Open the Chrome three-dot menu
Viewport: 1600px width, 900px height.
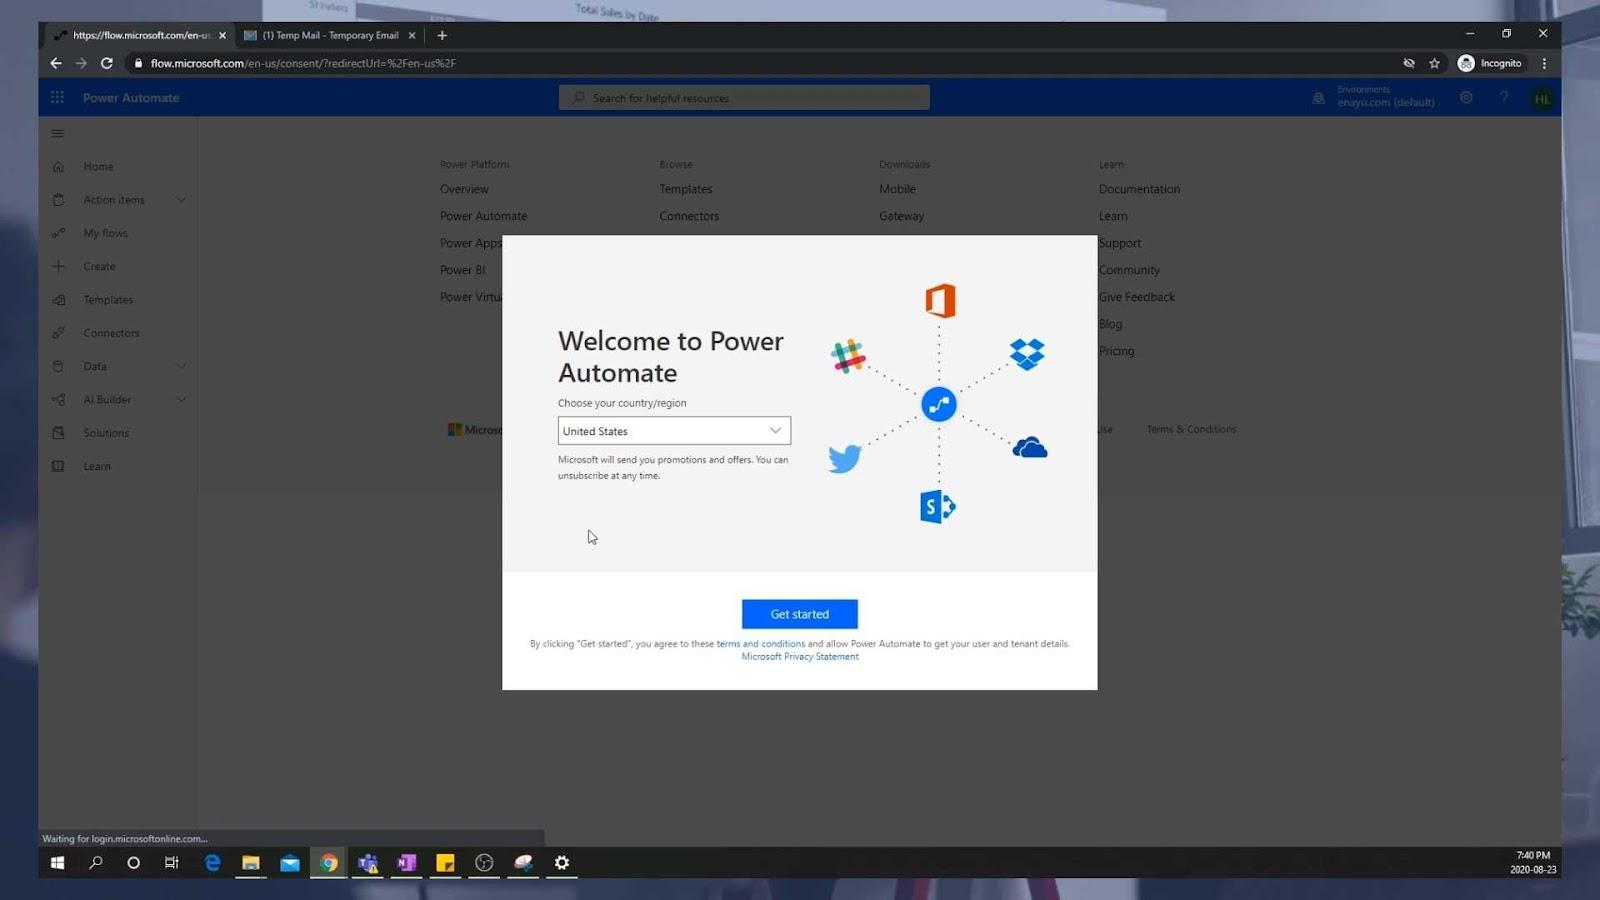pos(1544,63)
